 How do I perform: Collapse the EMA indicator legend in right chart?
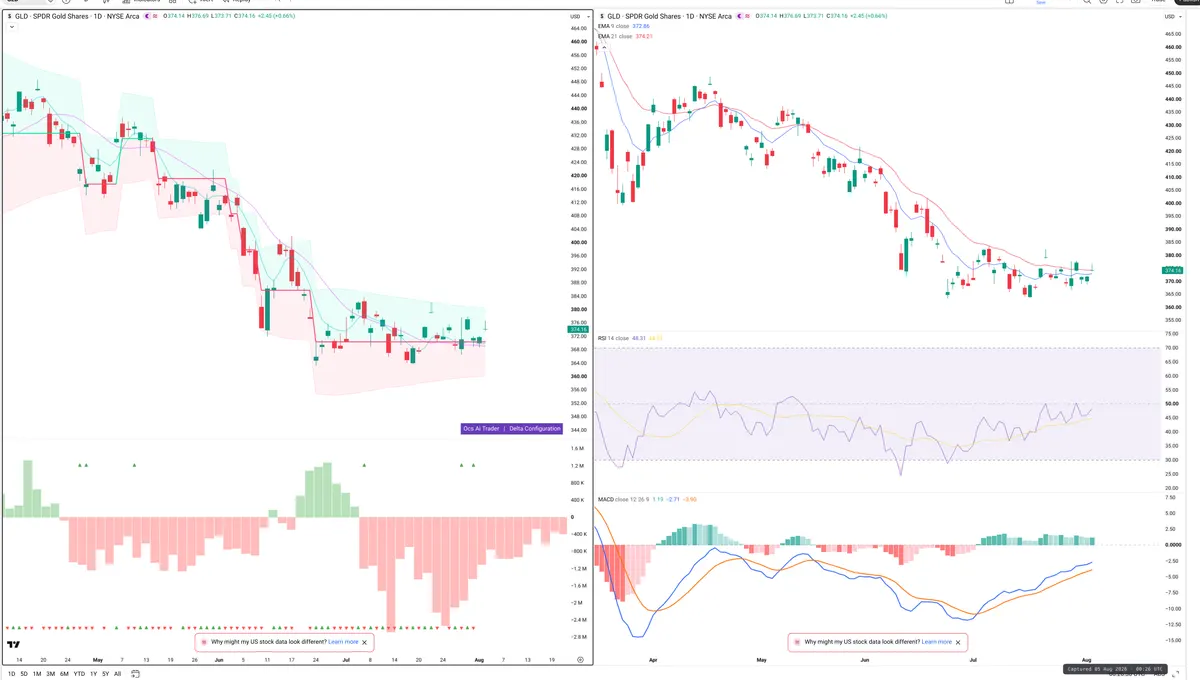604,47
